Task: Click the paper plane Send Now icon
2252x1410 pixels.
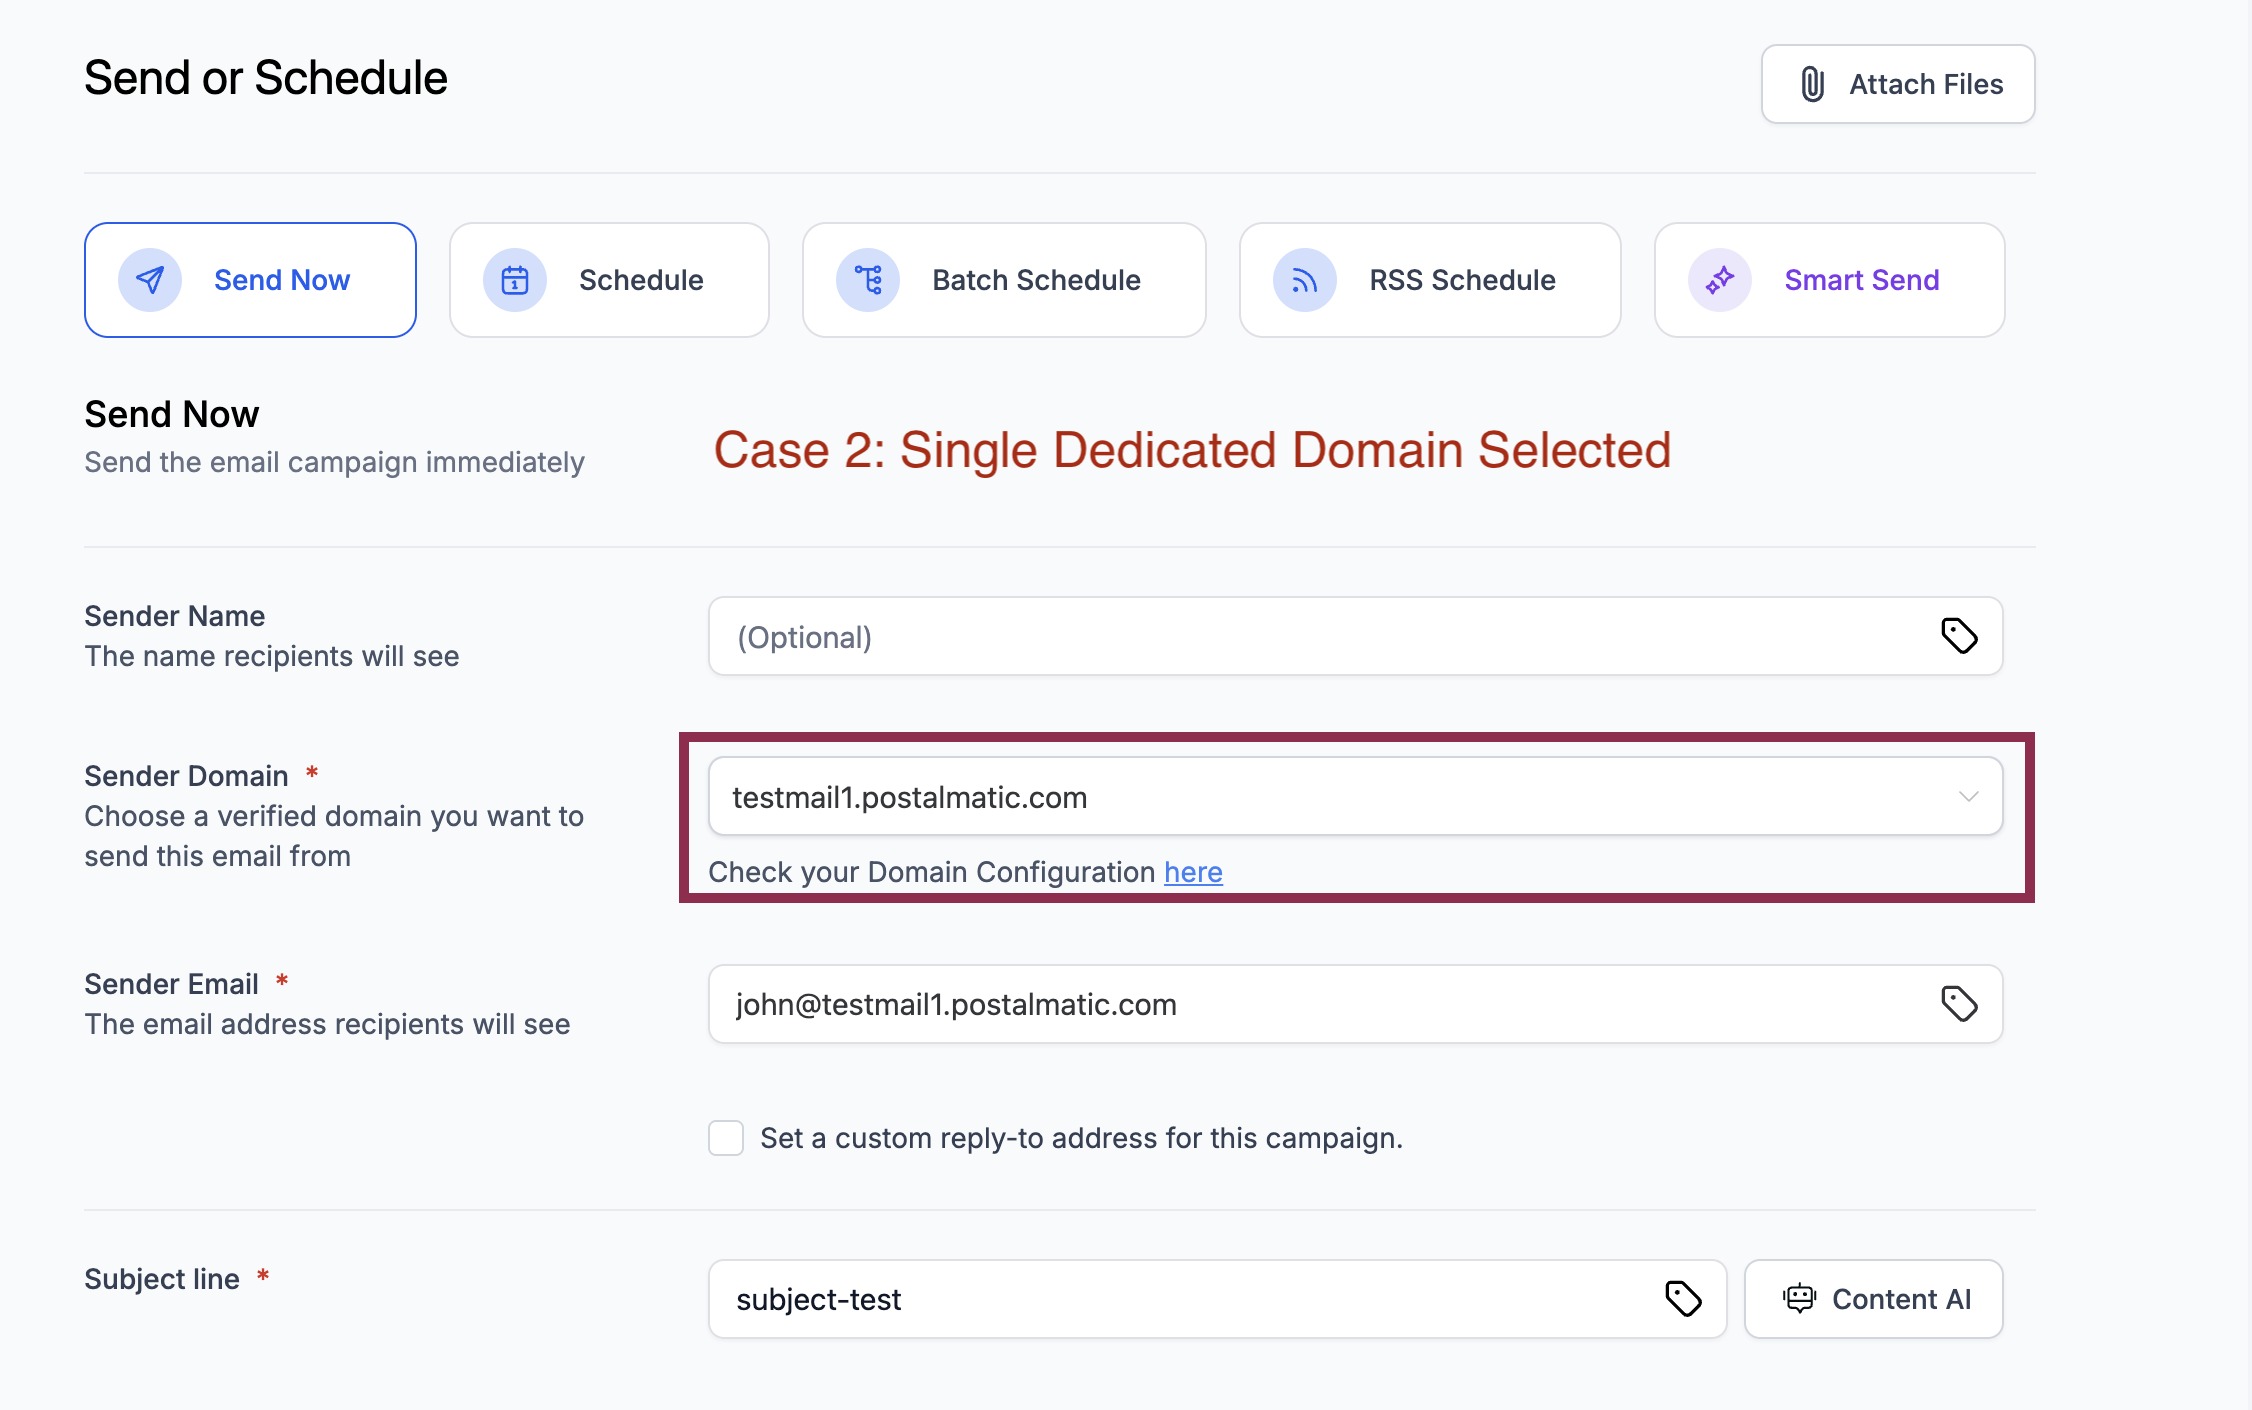Action: point(150,280)
